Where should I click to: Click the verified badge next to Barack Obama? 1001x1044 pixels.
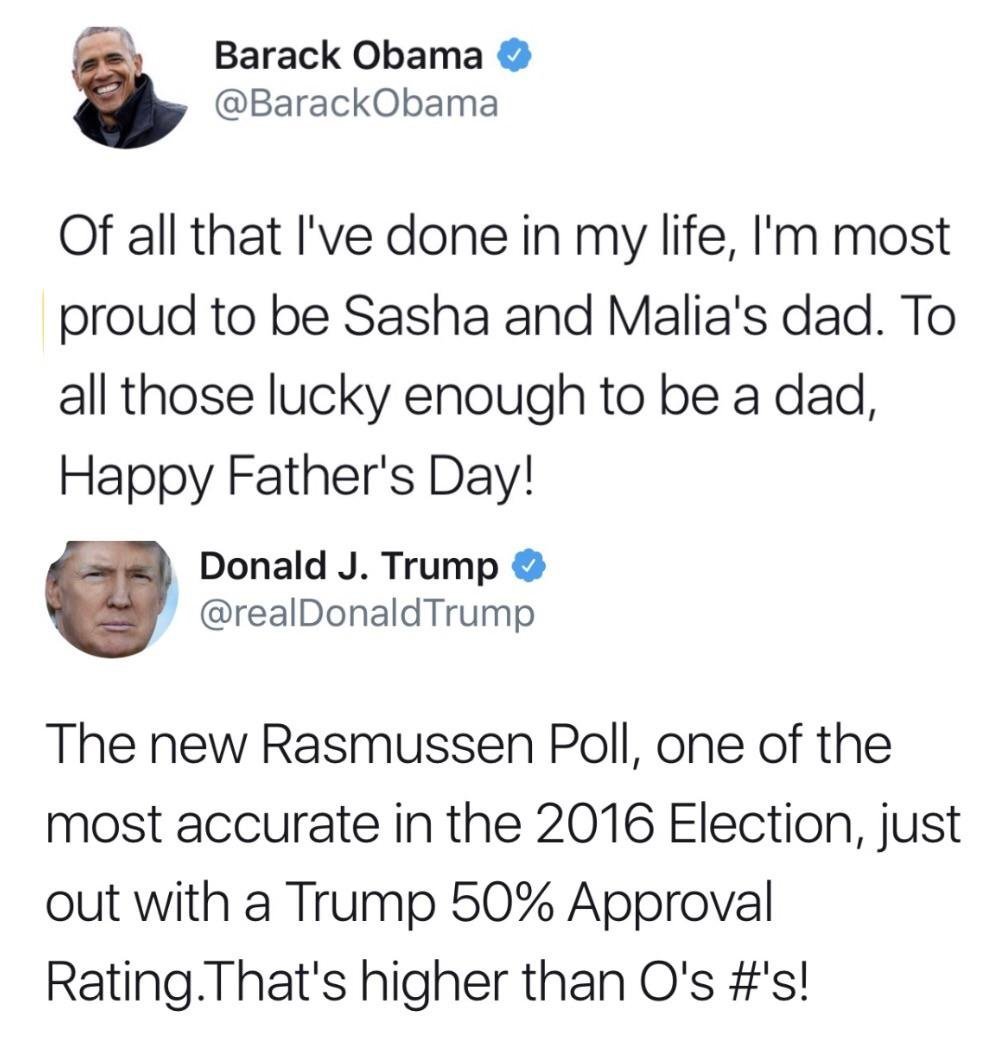coord(512,57)
